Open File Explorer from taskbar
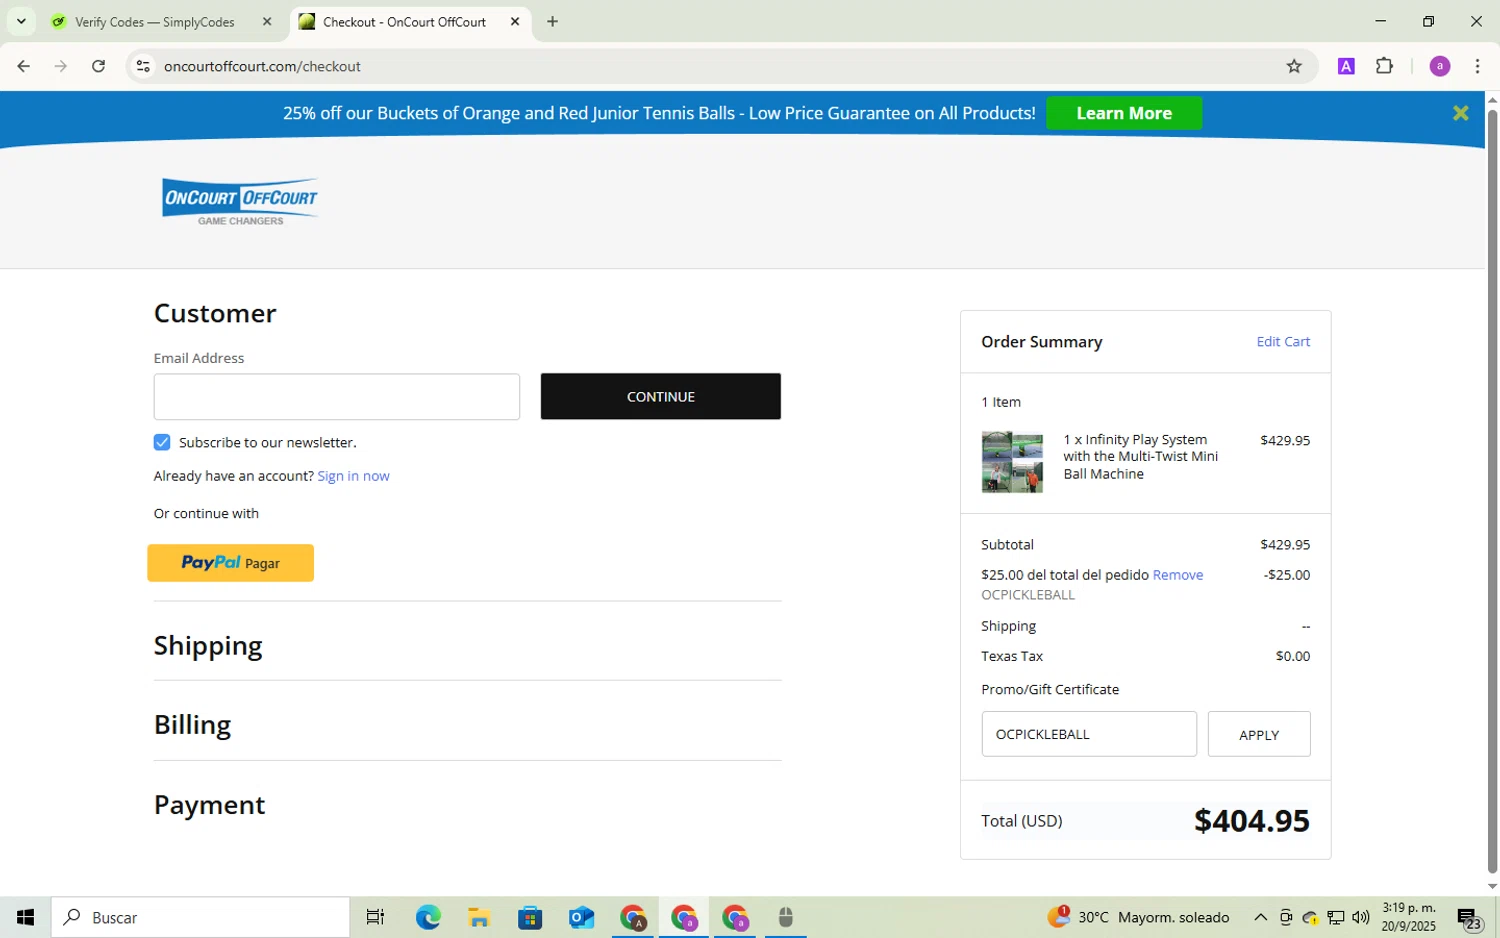This screenshot has height=938, width=1500. [x=479, y=917]
